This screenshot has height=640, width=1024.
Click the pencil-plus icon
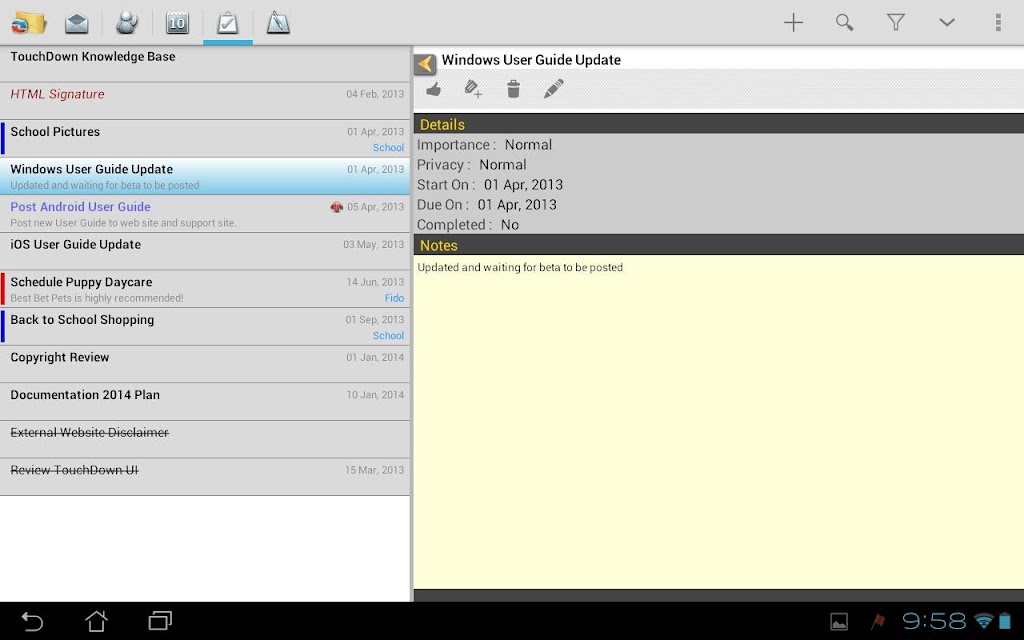pos(473,89)
